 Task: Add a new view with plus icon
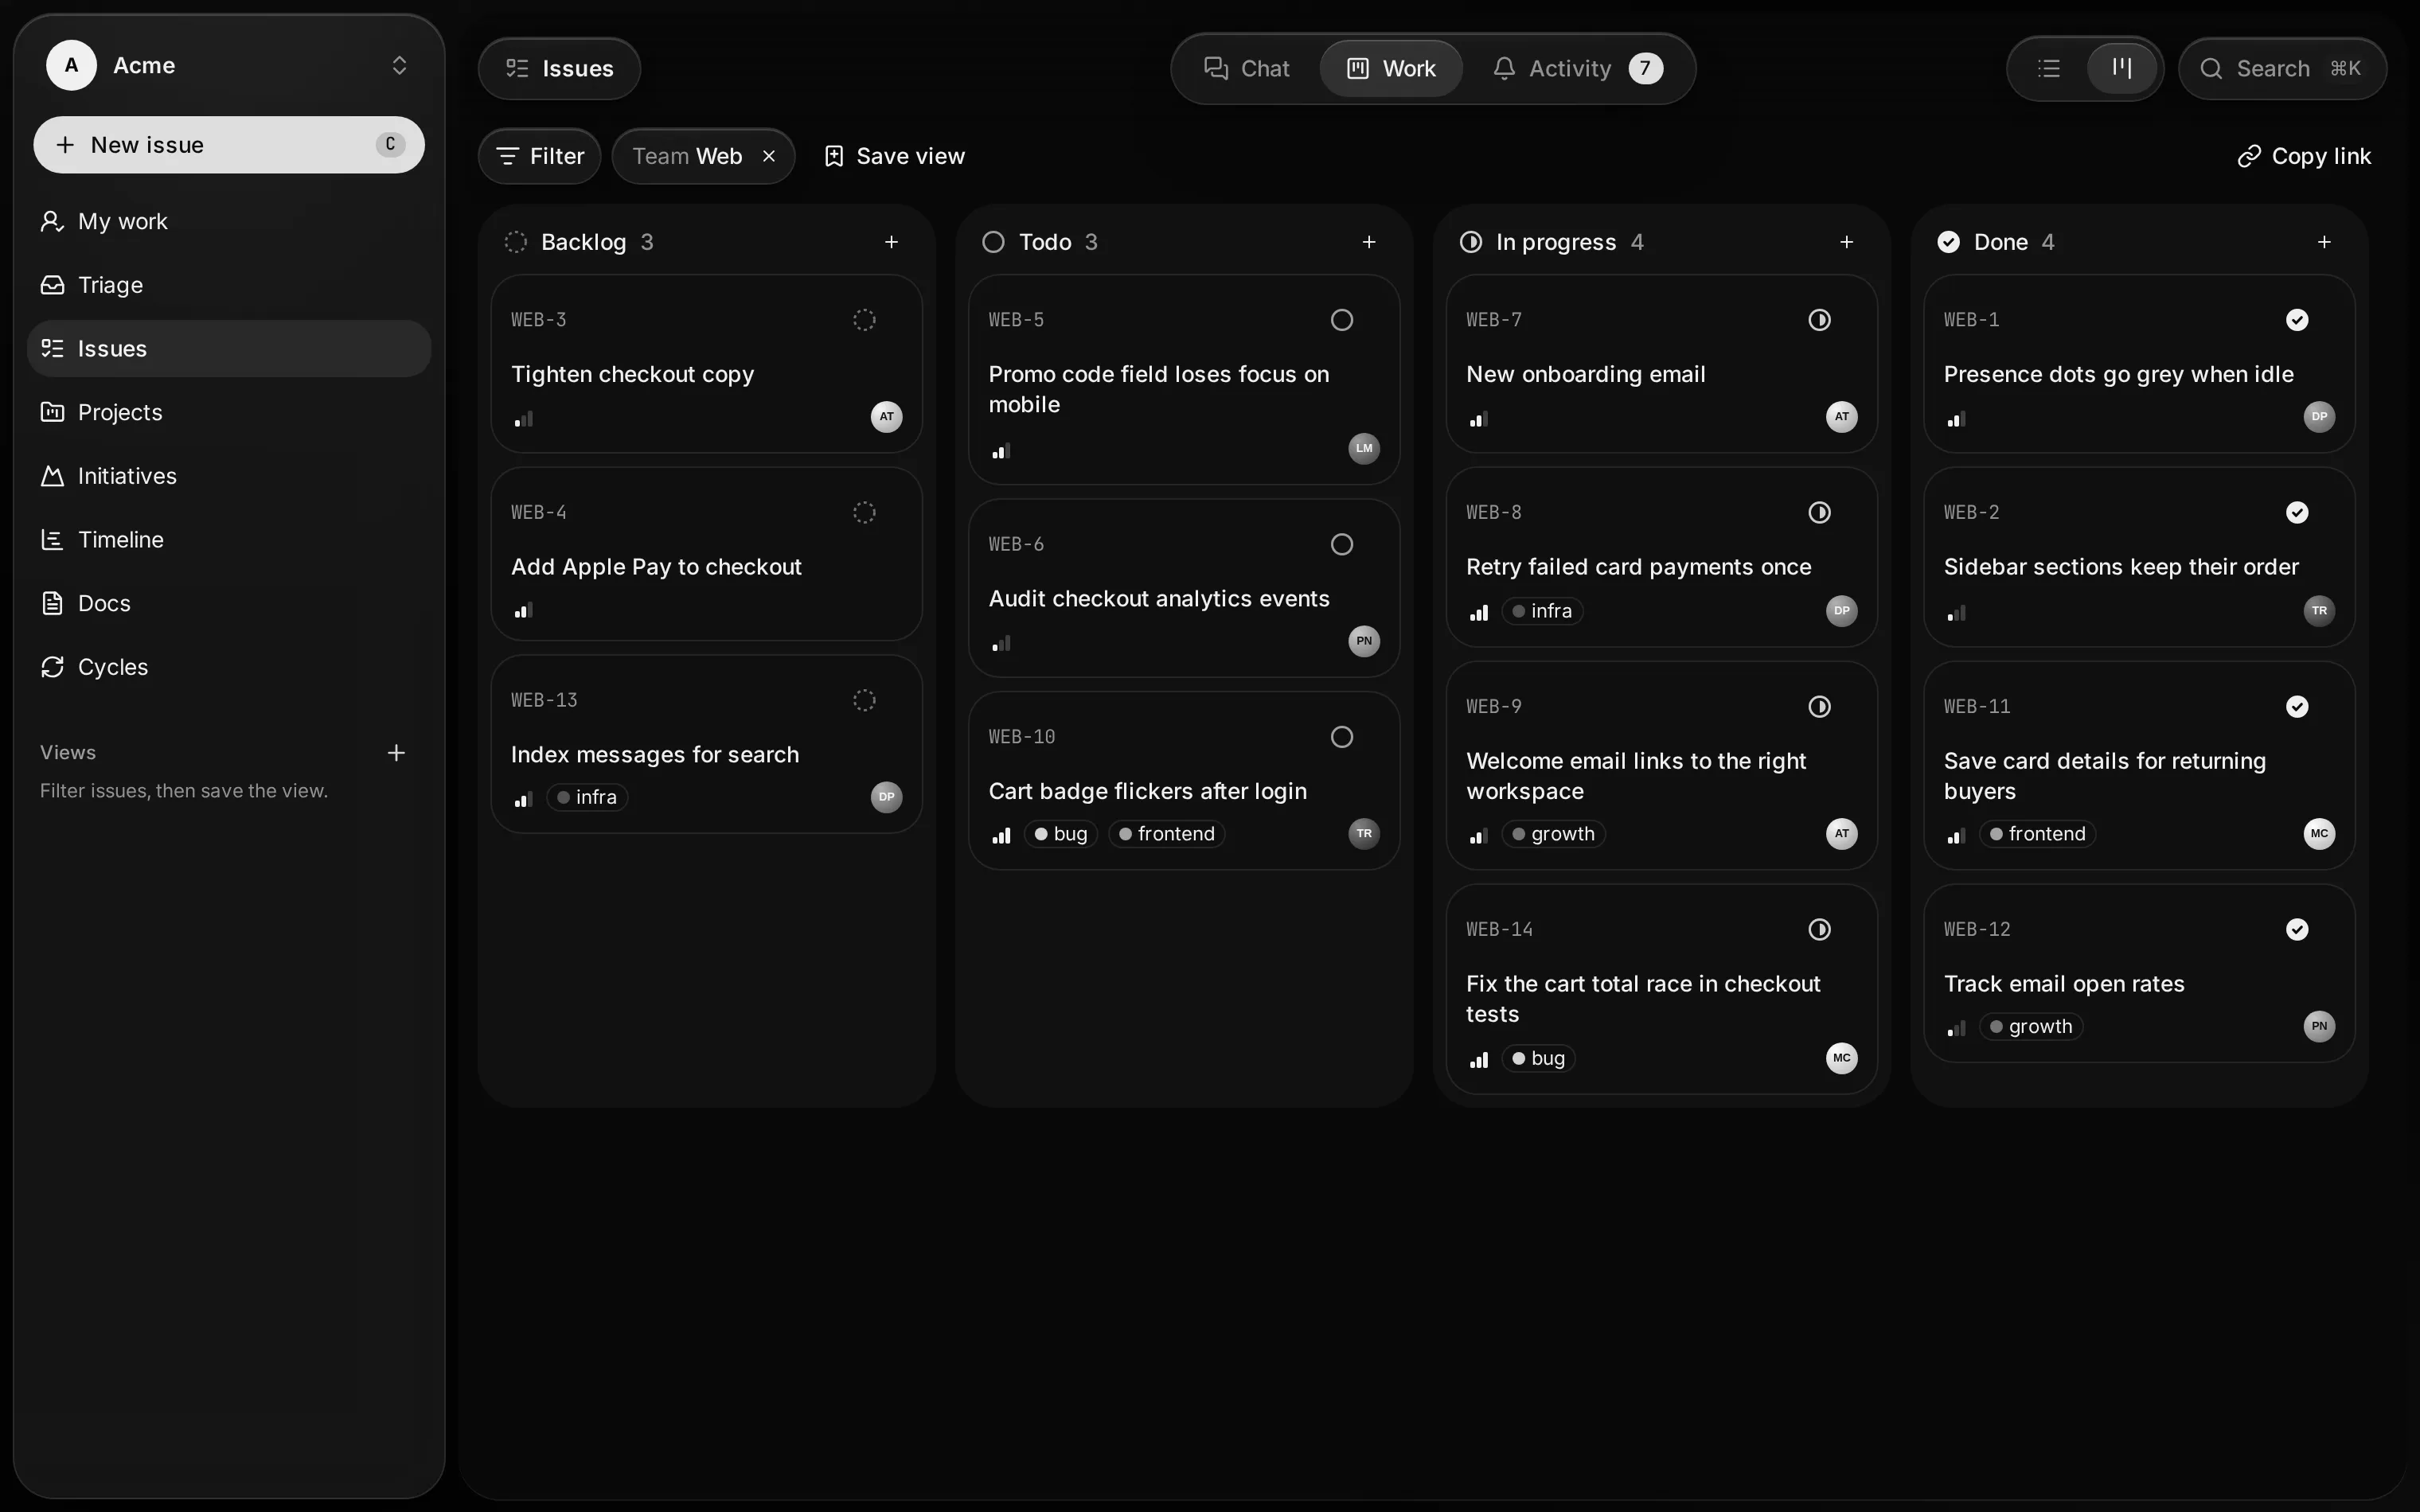(396, 753)
